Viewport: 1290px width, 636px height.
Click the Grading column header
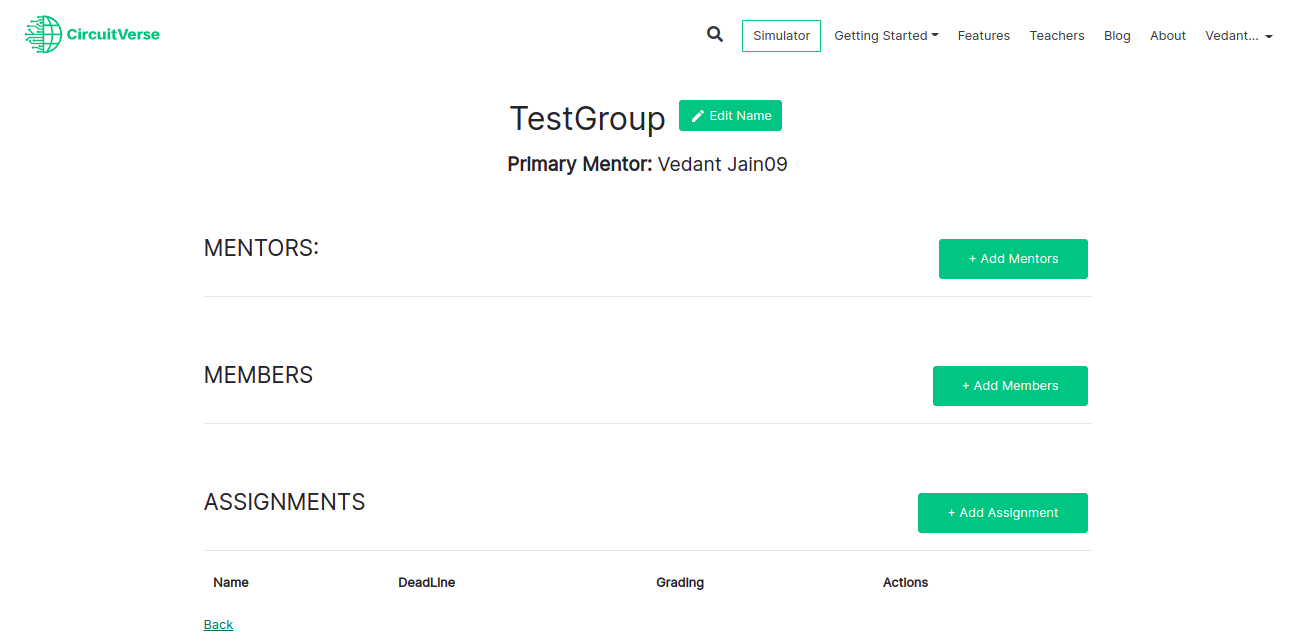680,583
